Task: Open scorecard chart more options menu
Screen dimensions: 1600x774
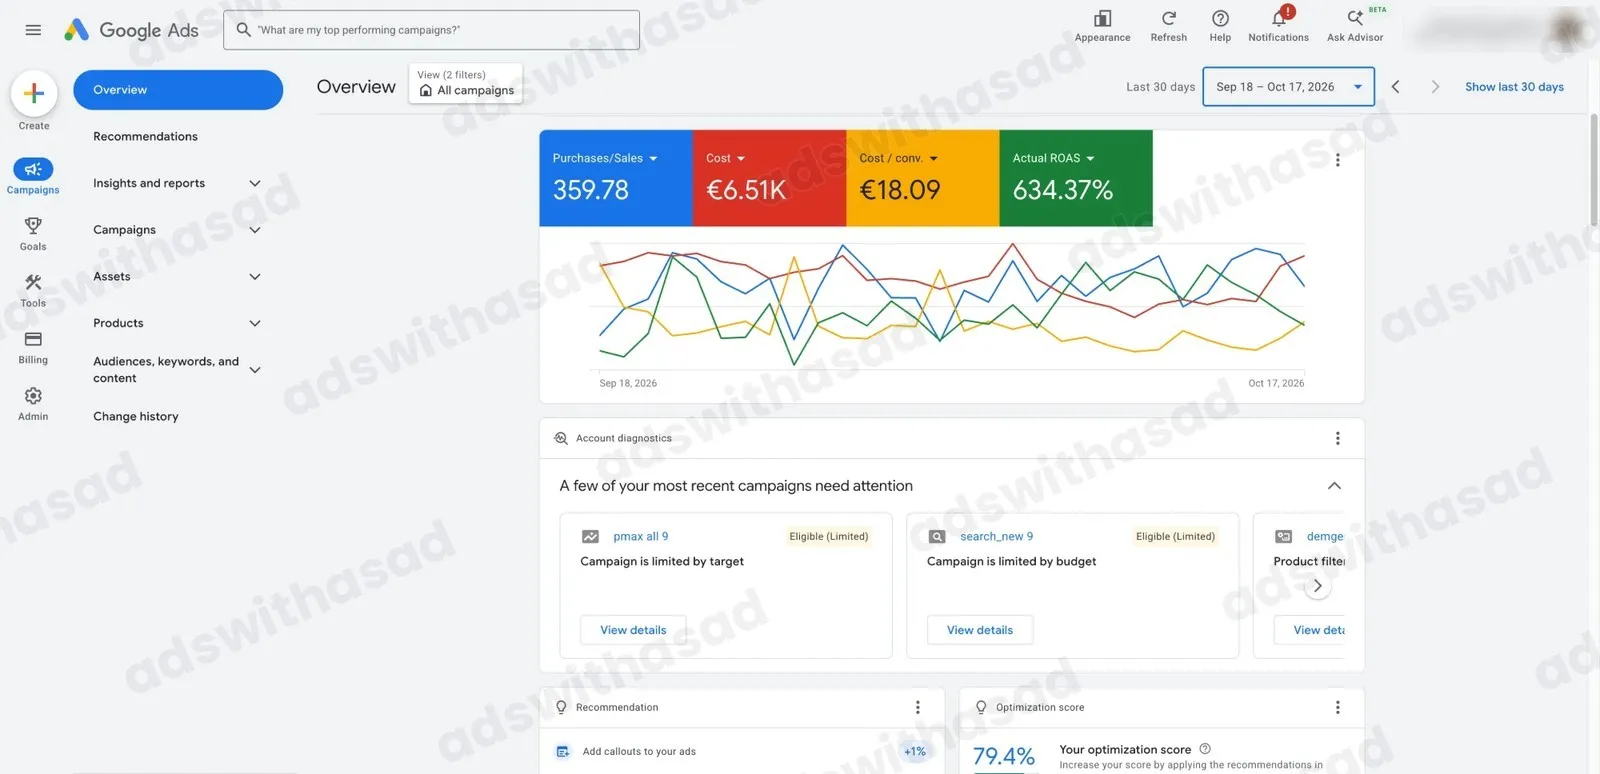Action: pyautogui.click(x=1337, y=160)
